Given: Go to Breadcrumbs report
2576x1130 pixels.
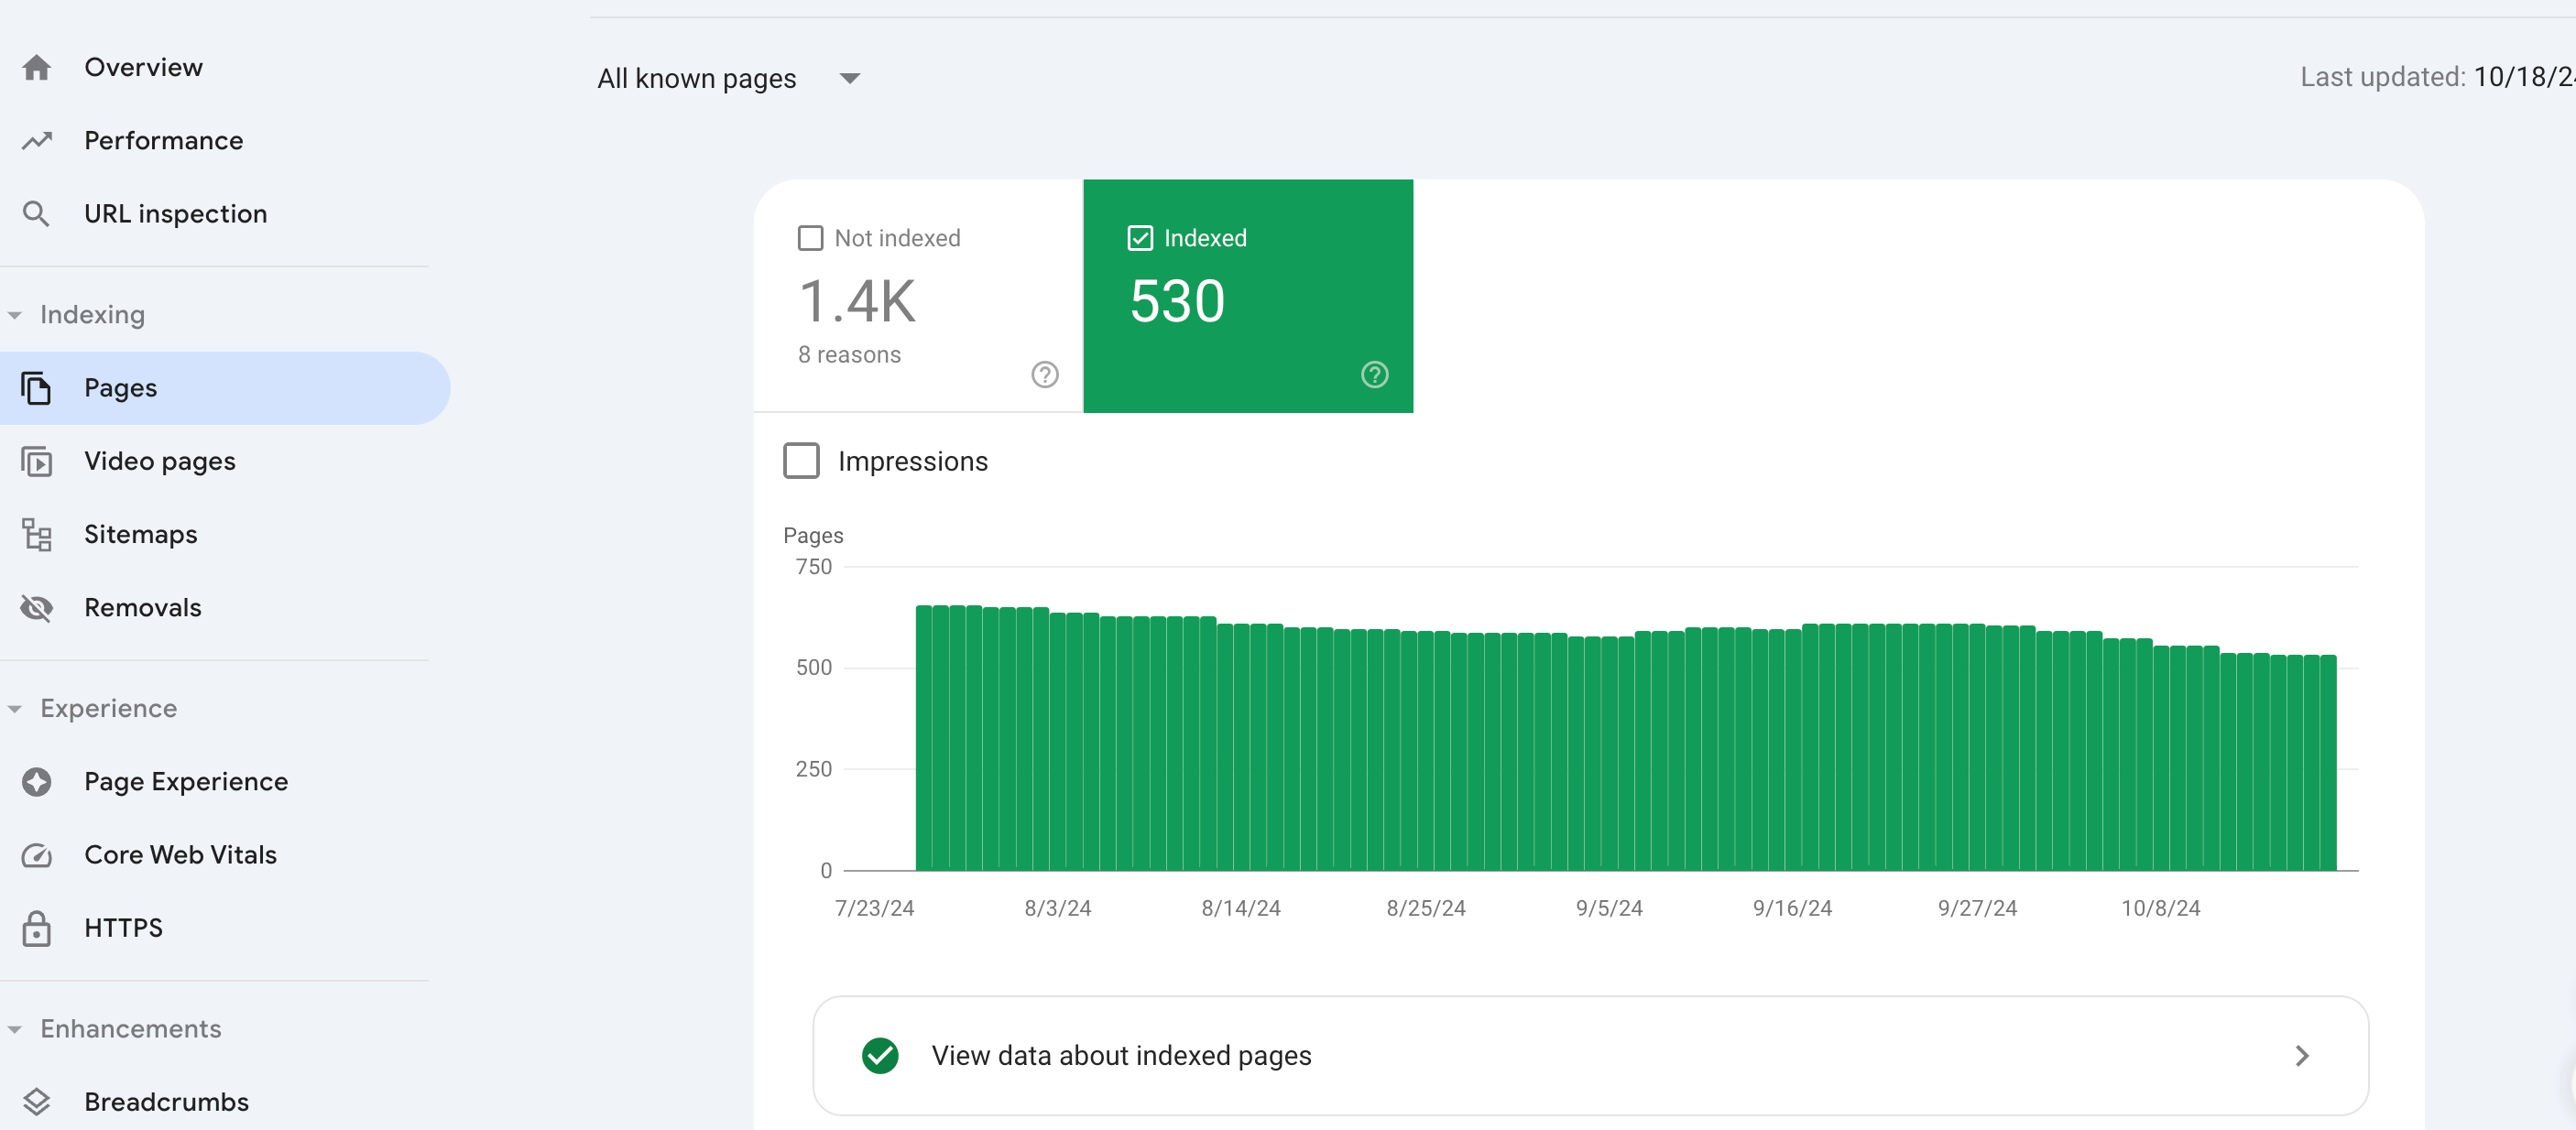Looking at the screenshot, I should coord(166,1101).
